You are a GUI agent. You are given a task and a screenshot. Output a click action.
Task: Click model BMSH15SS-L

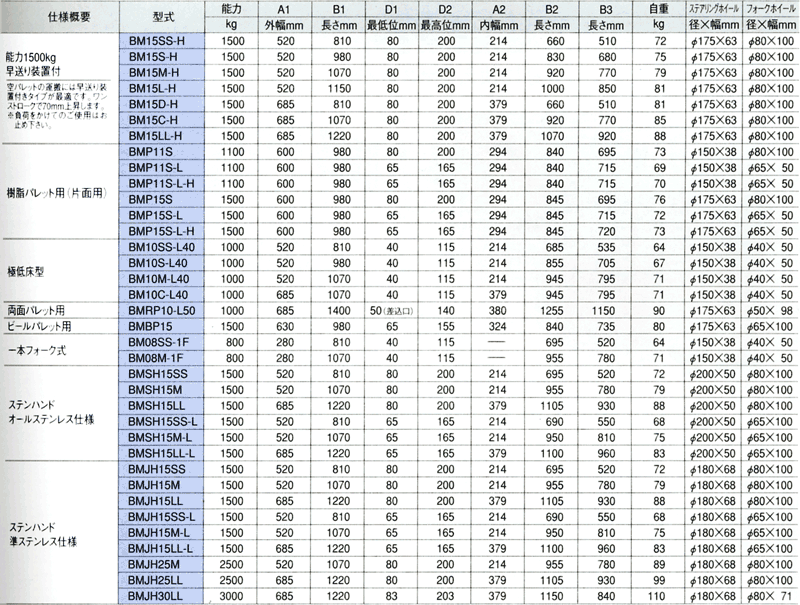click(162, 422)
